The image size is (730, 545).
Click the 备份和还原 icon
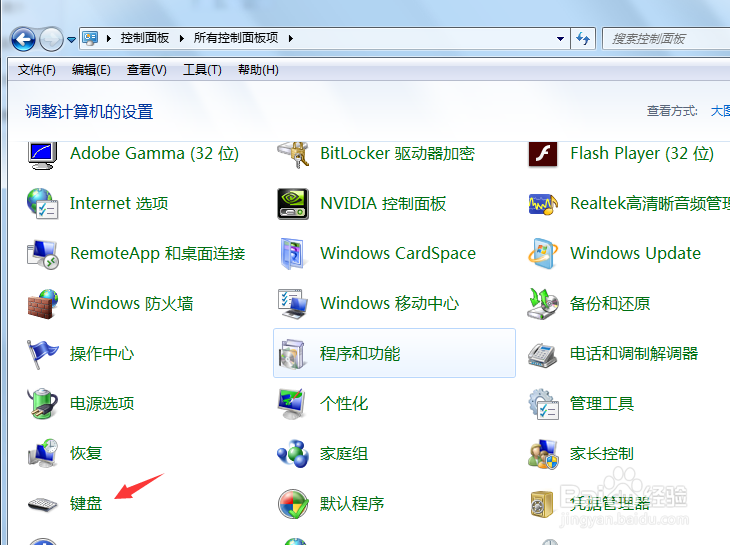coord(543,303)
